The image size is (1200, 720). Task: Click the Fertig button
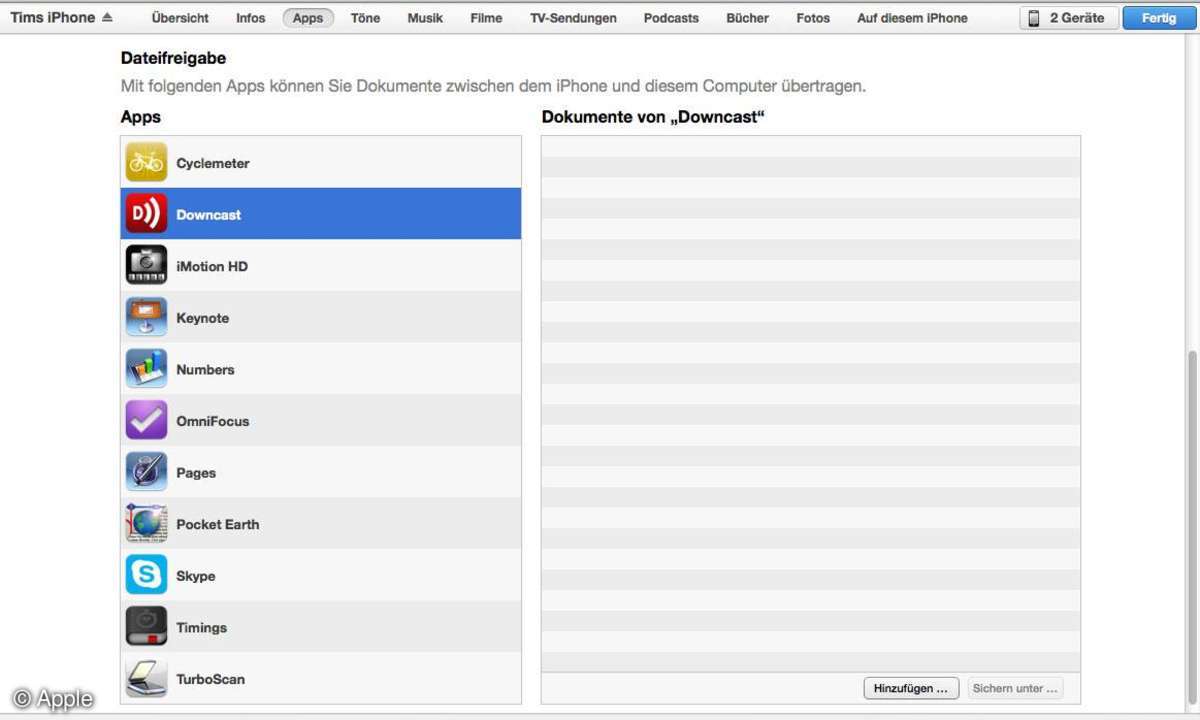pyautogui.click(x=1159, y=18)
